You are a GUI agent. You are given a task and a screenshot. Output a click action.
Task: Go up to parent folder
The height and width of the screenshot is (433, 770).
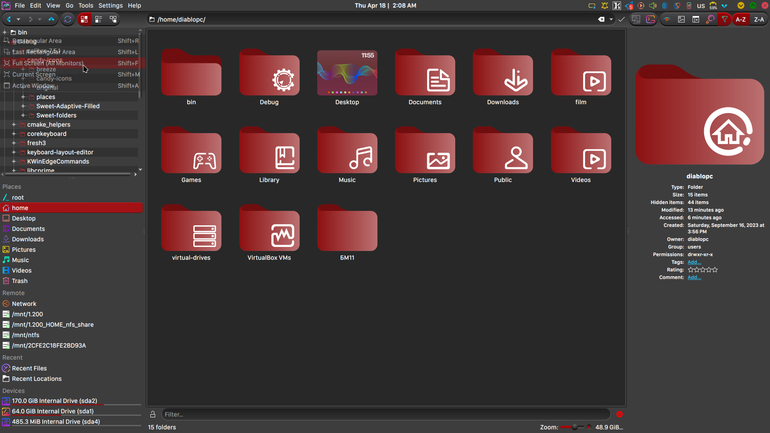51,19
